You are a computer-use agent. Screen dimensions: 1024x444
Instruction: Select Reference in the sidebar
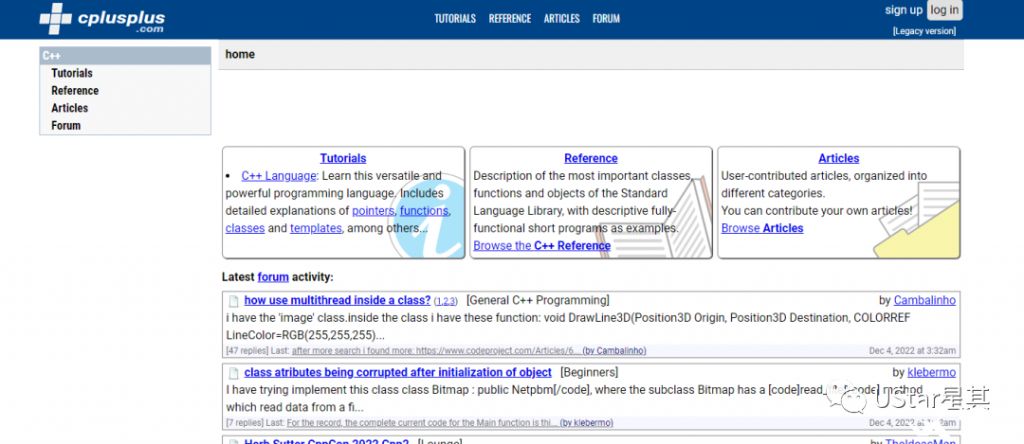pyautogui.click(x=75, y=91)
